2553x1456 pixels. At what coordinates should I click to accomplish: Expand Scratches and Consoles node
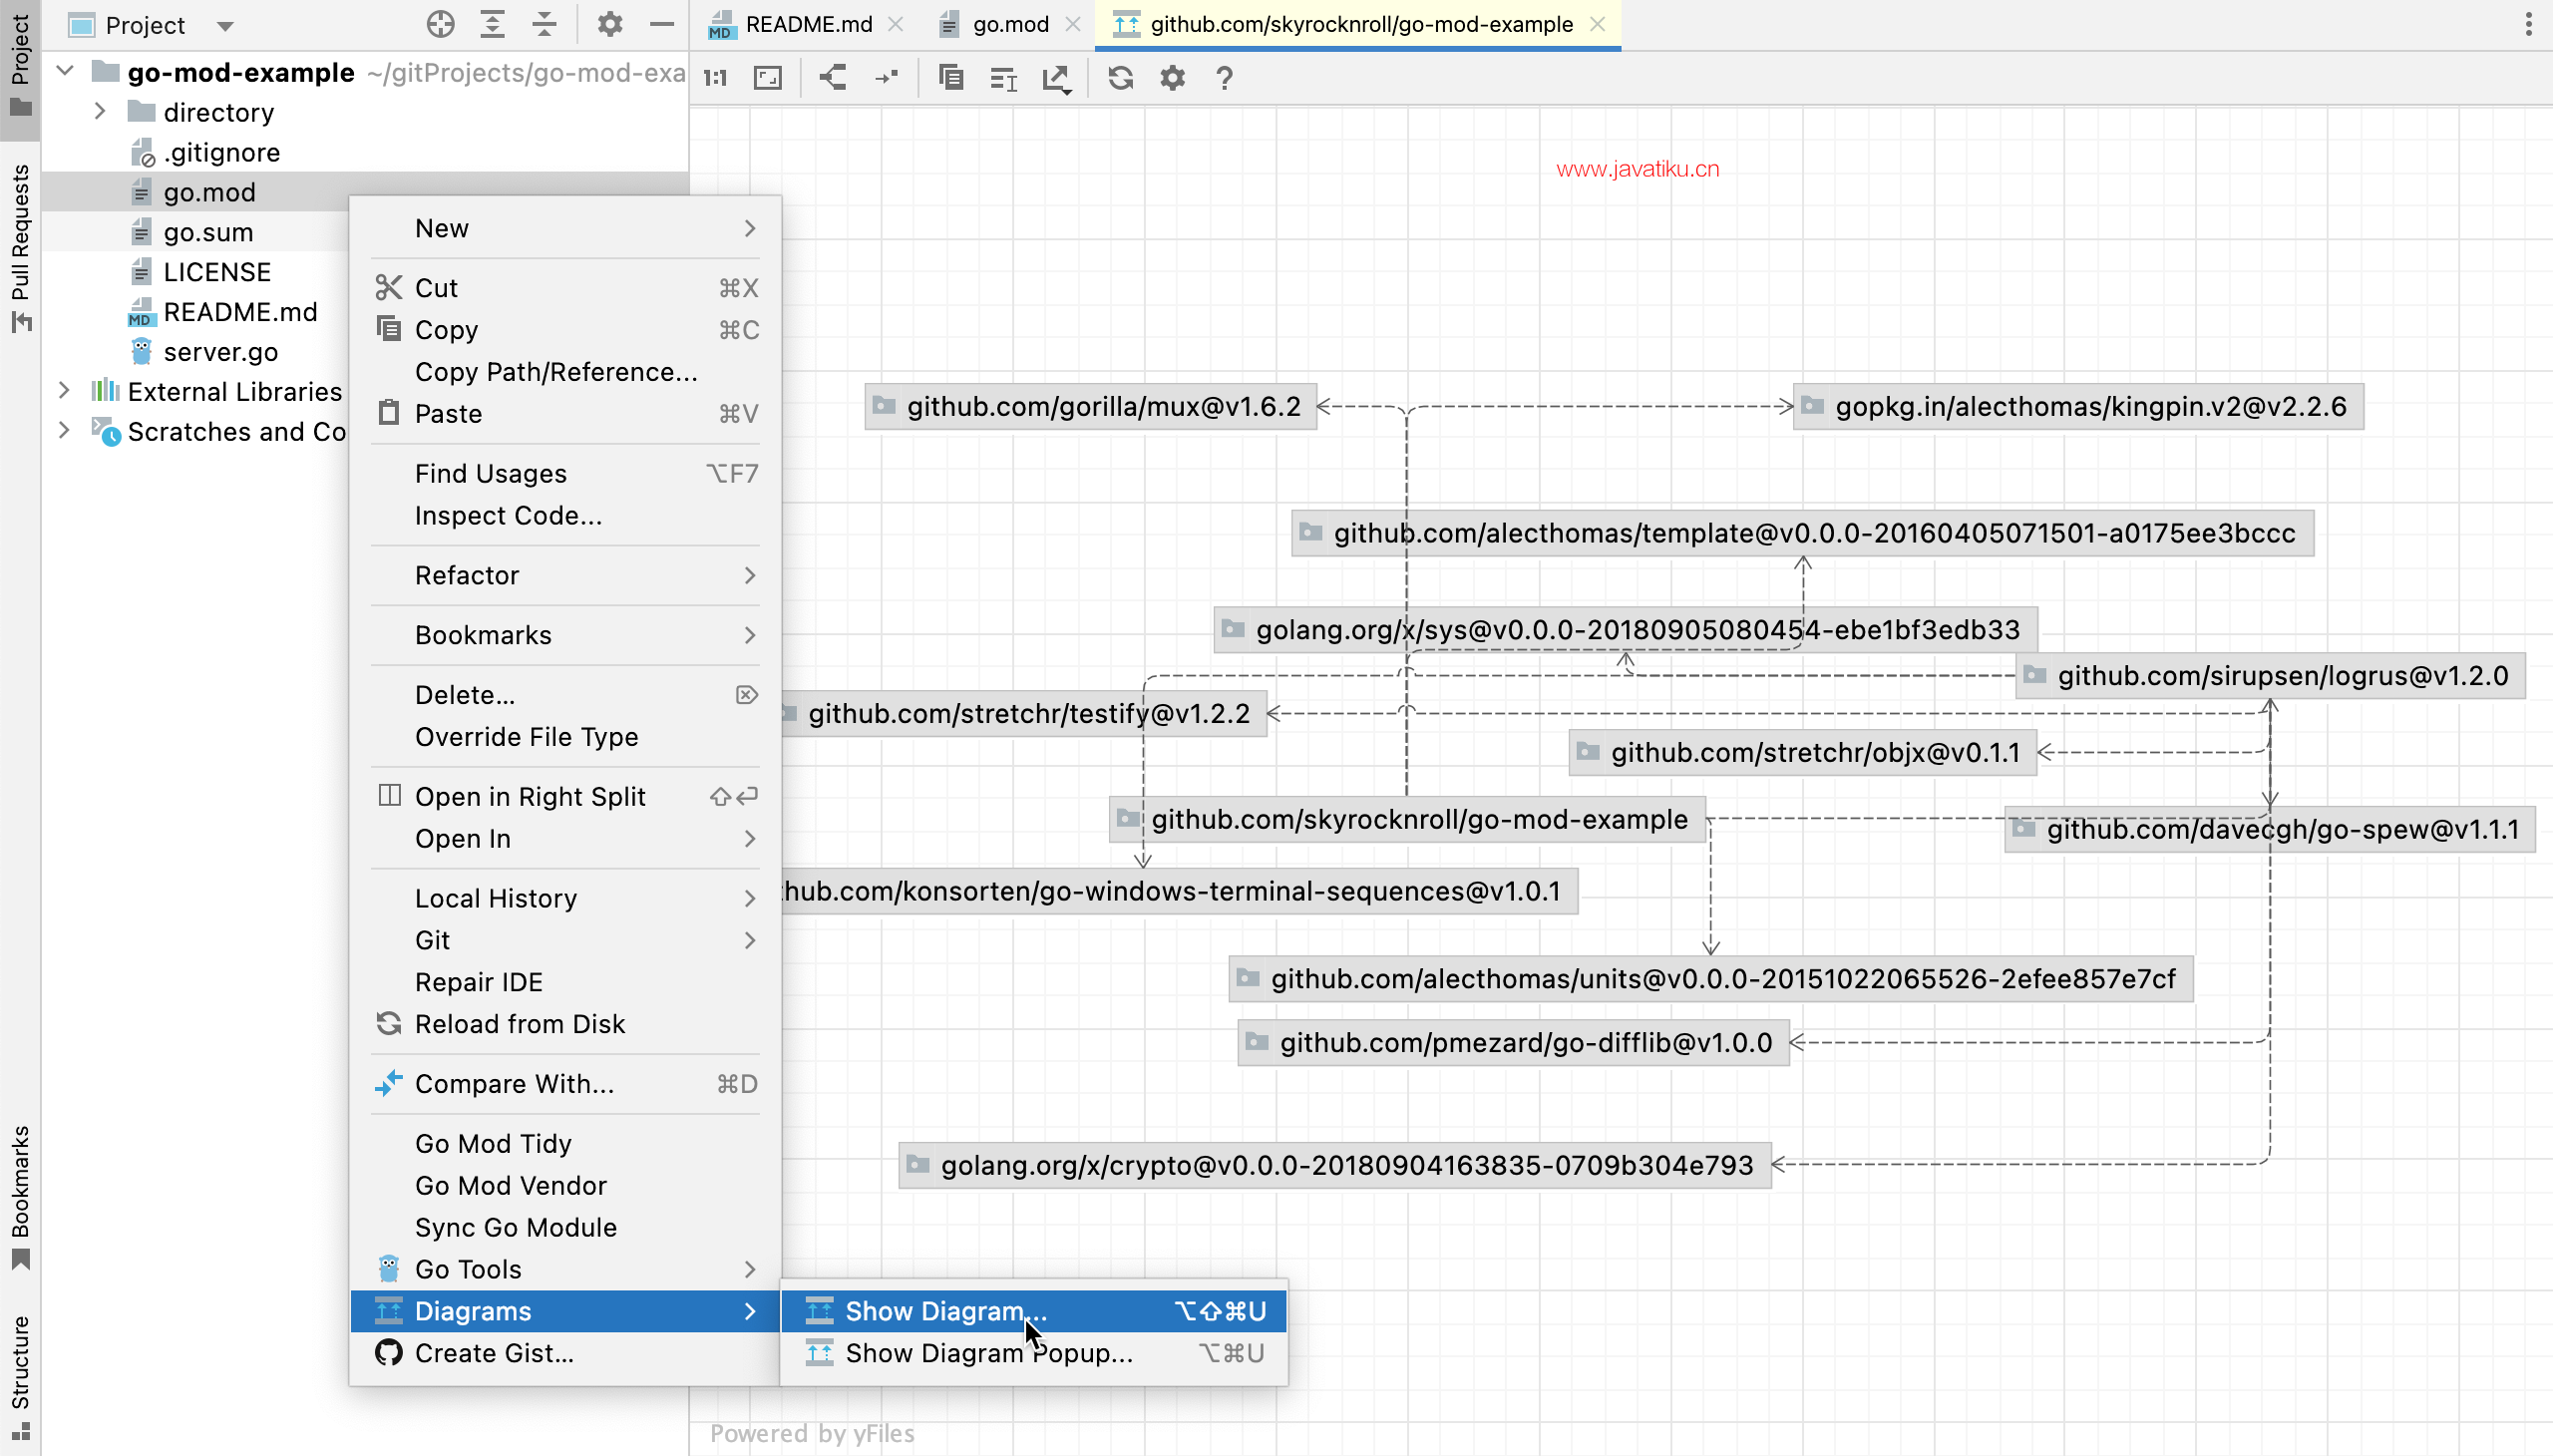64,431
